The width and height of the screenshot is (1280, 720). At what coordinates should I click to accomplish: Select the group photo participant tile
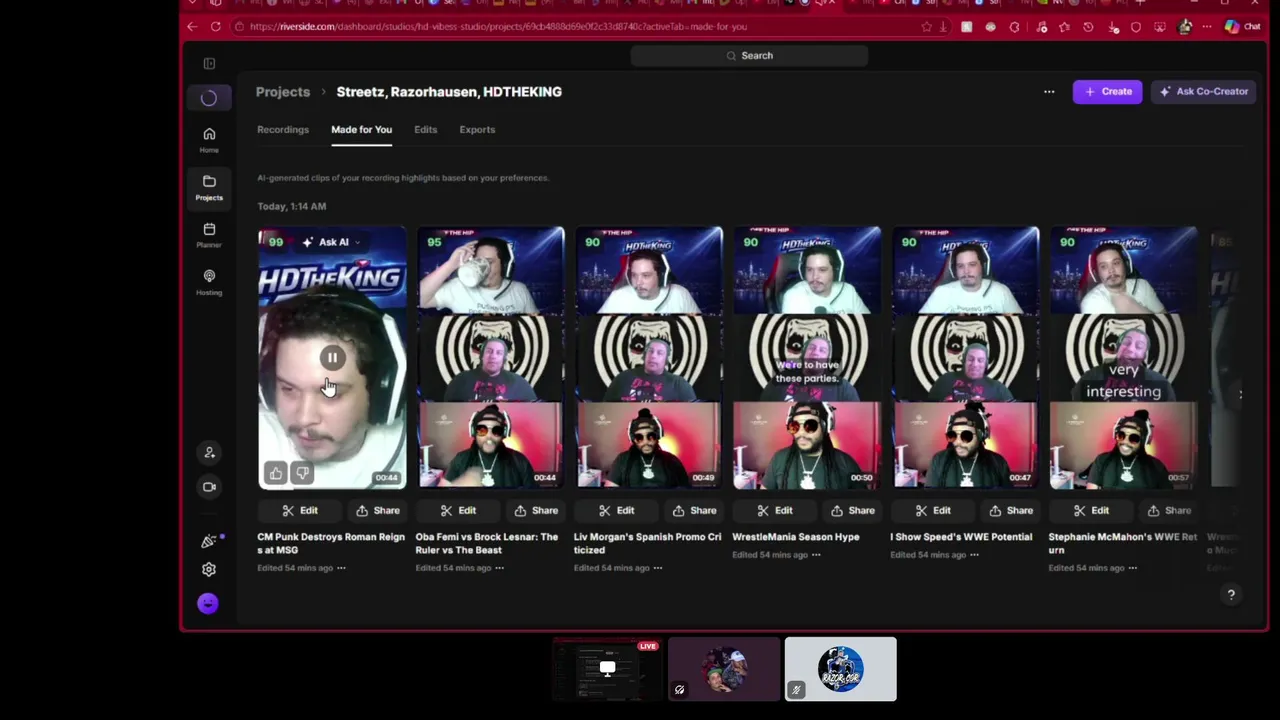[724, 669]
